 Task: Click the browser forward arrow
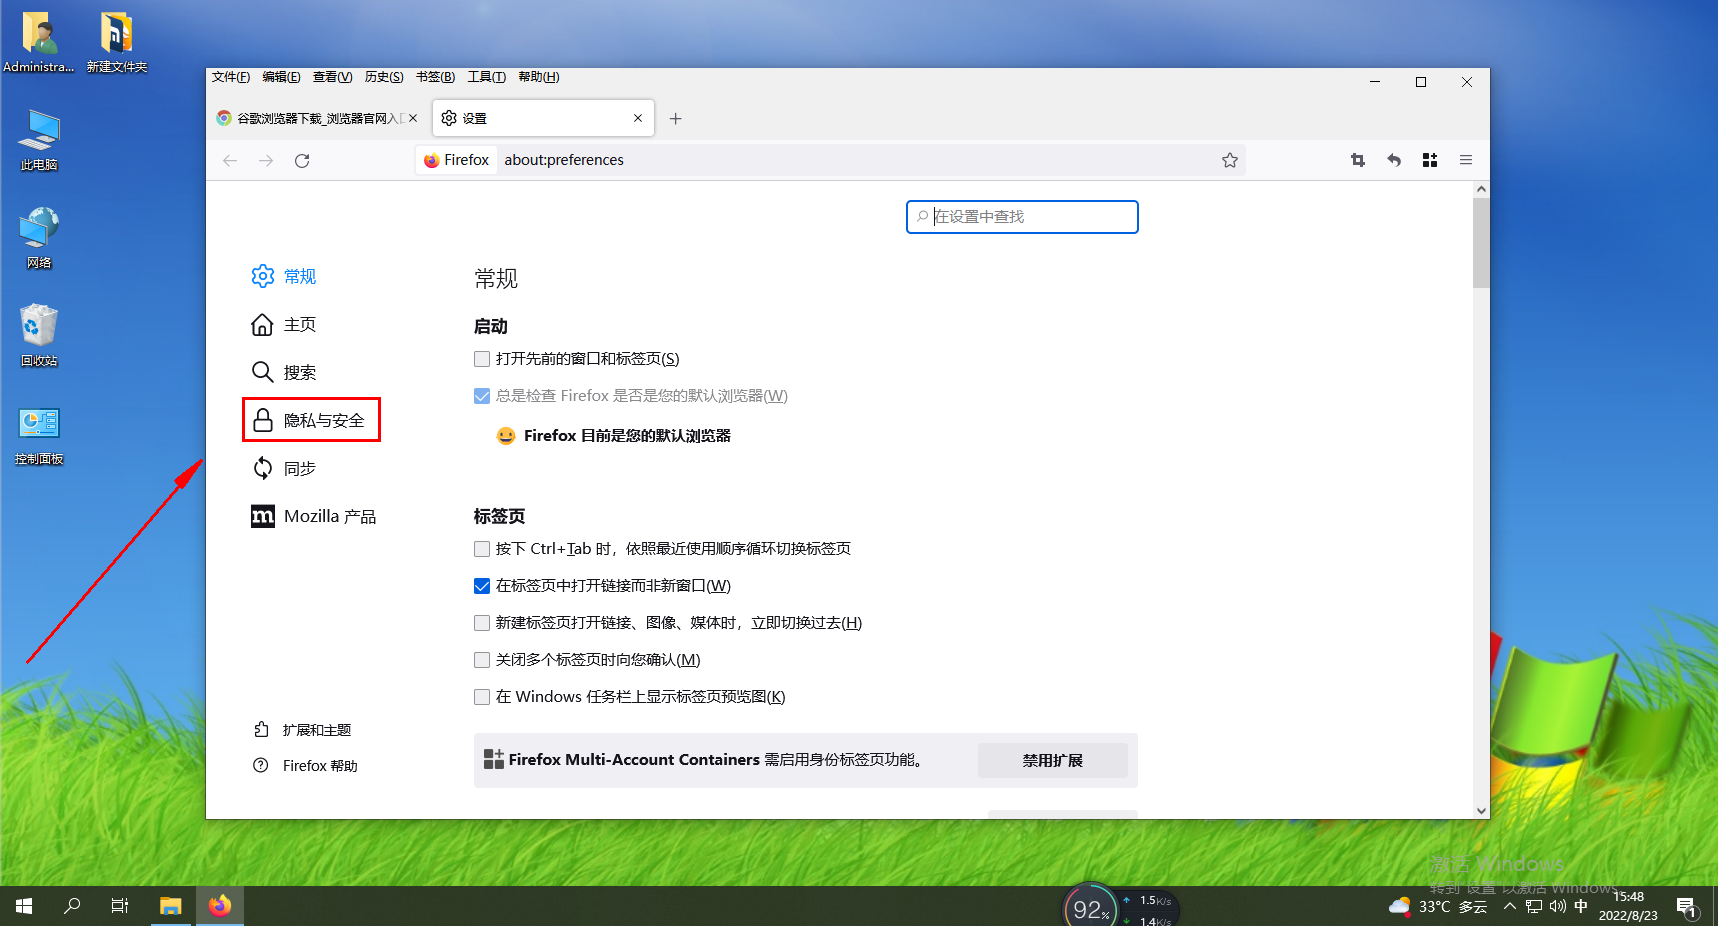(x=266, y=160)
